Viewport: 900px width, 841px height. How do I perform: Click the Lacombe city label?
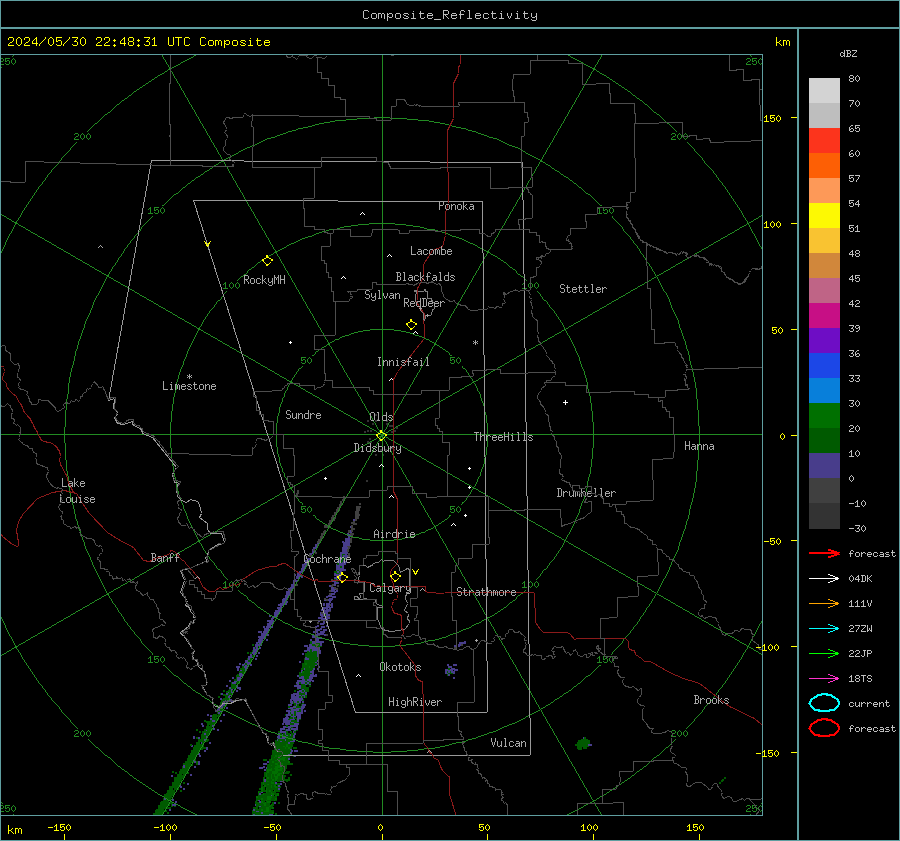(431, 251)
